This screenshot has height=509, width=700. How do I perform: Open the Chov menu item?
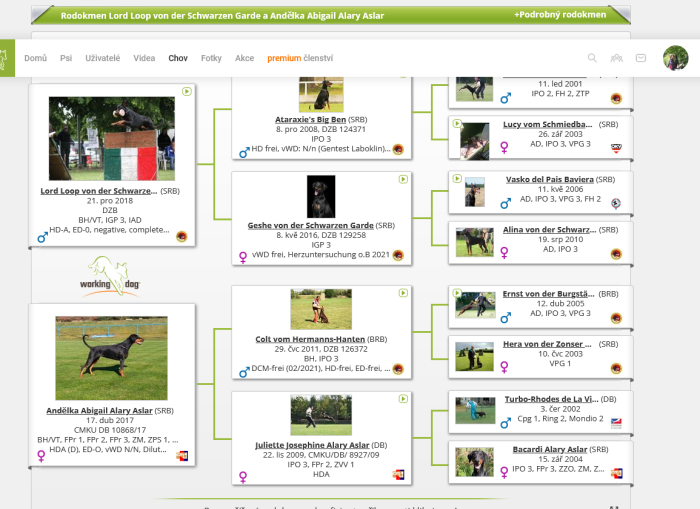178,58
